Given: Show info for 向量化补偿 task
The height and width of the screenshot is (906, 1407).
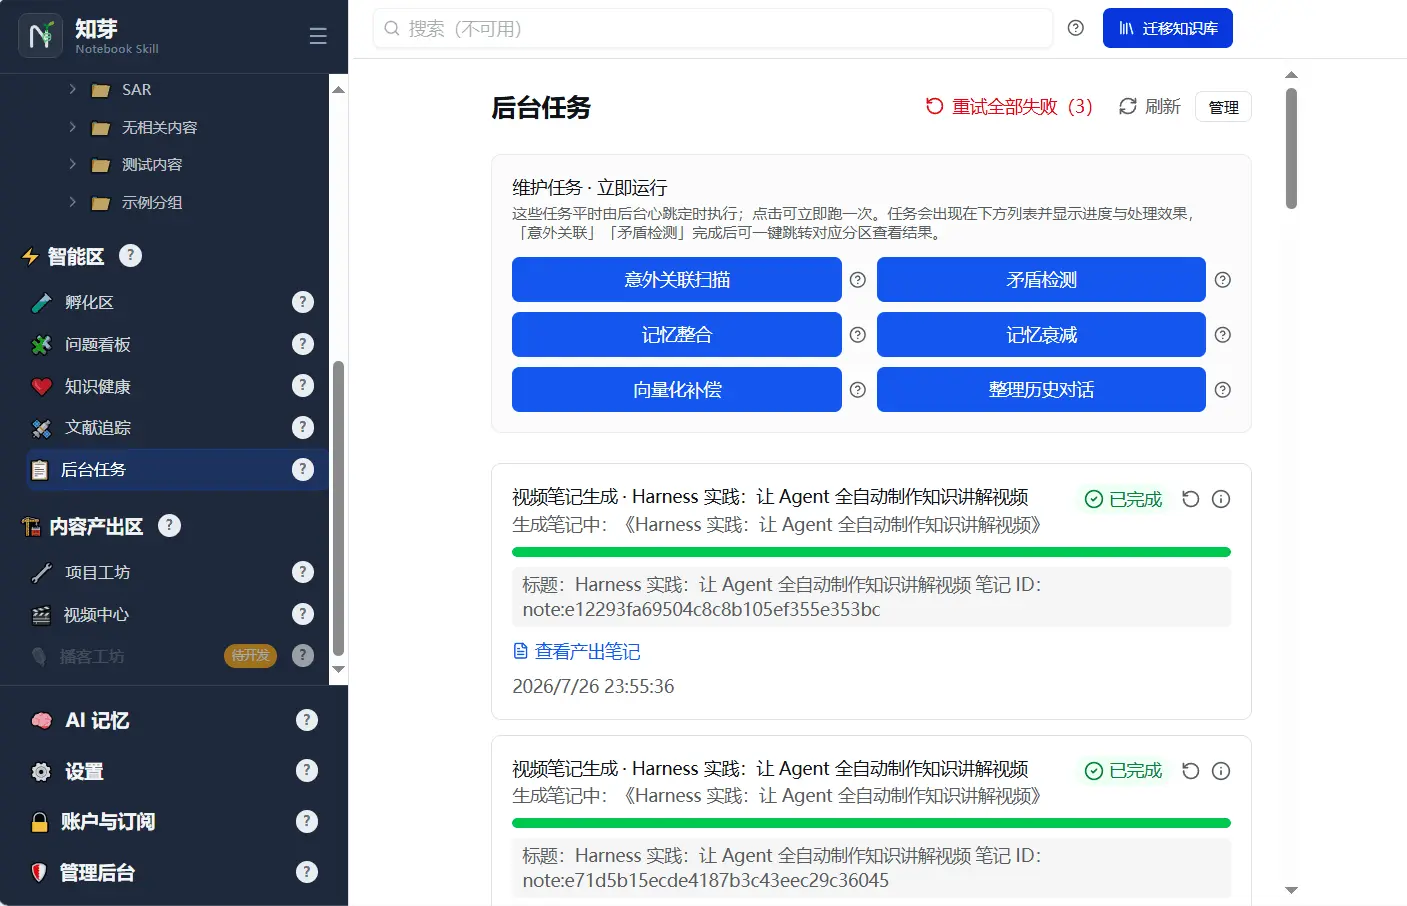Looking at the screenshot, I should 858,390.
